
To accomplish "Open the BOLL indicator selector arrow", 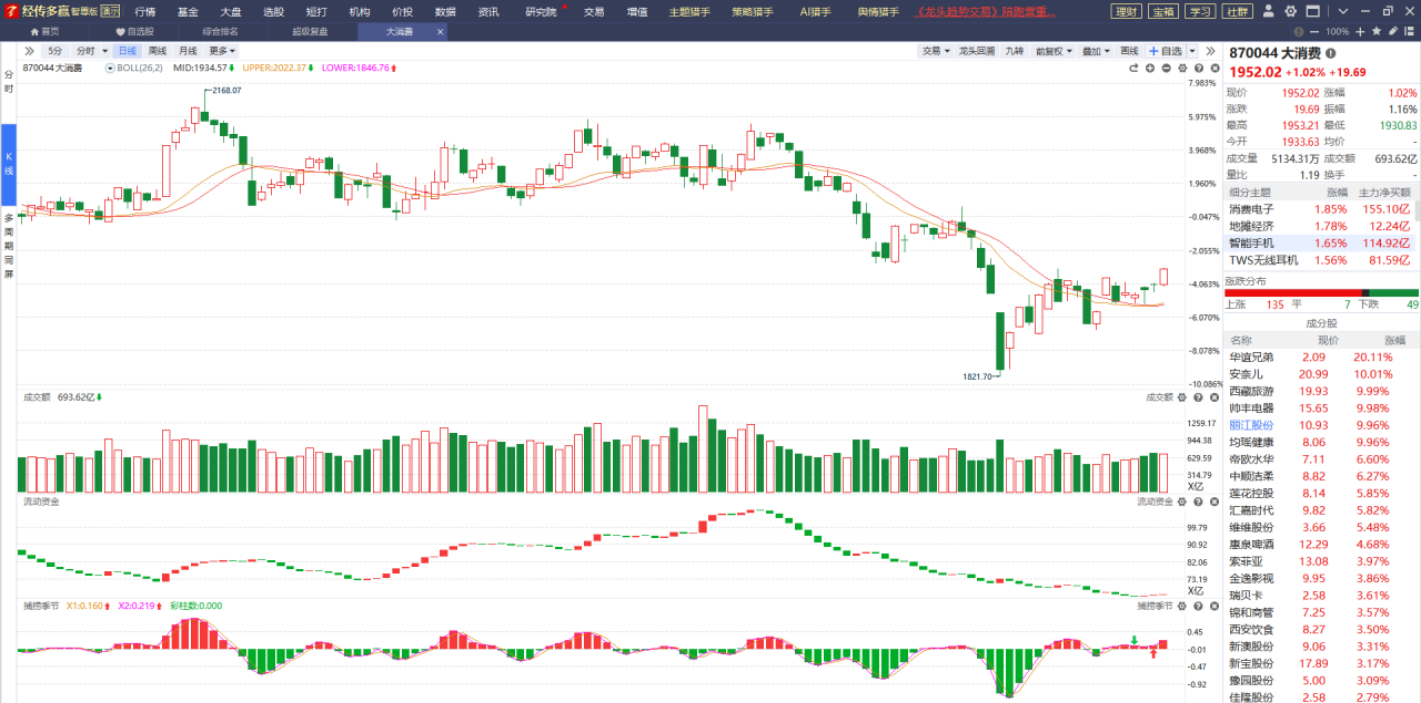I will tap(111, 68).
